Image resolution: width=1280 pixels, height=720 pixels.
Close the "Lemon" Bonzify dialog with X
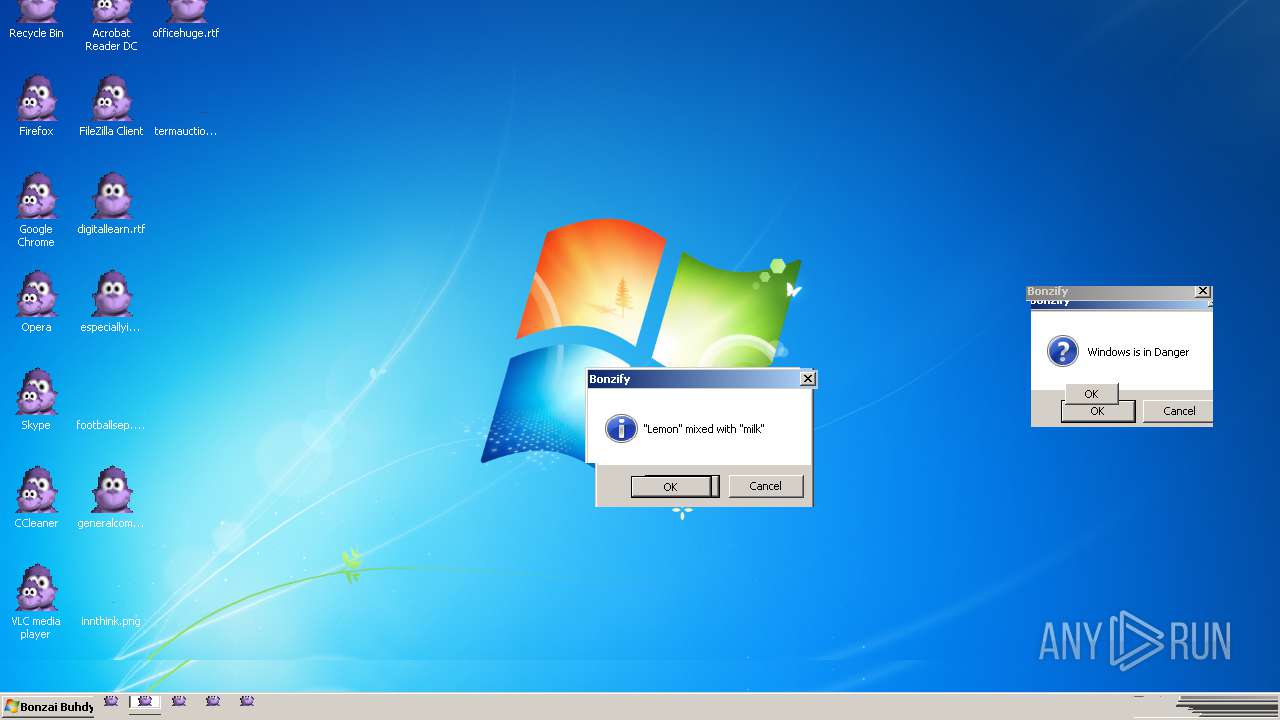tap(808, 379)
